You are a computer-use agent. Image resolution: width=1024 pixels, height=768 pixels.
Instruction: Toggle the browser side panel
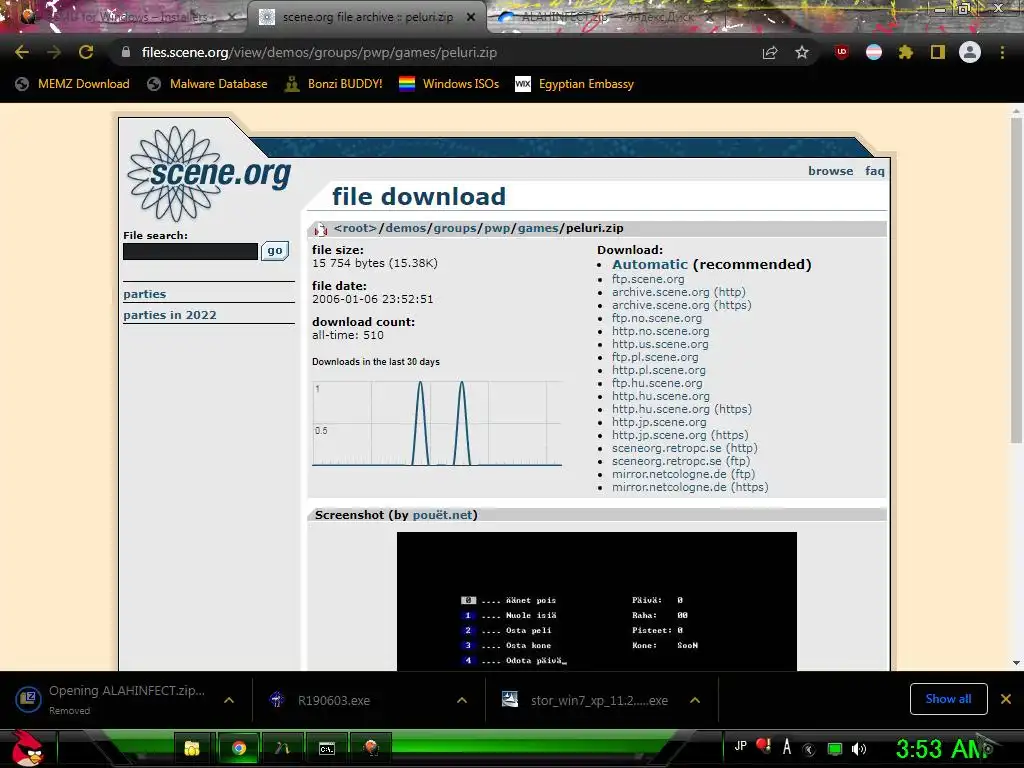point(938,52)
